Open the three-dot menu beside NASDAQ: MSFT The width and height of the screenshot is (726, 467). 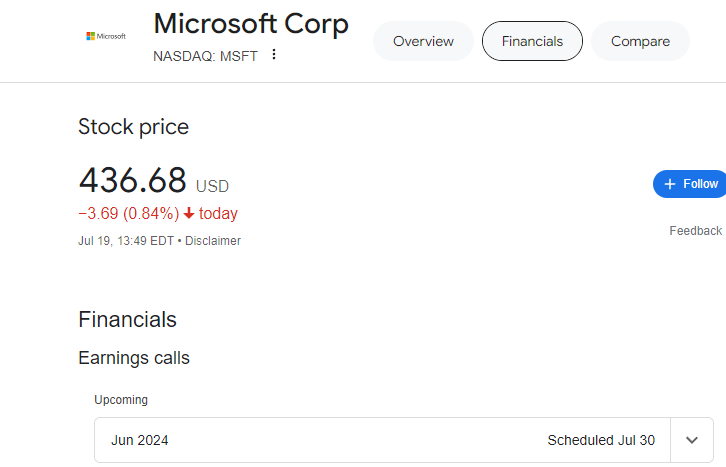point(274,55)
